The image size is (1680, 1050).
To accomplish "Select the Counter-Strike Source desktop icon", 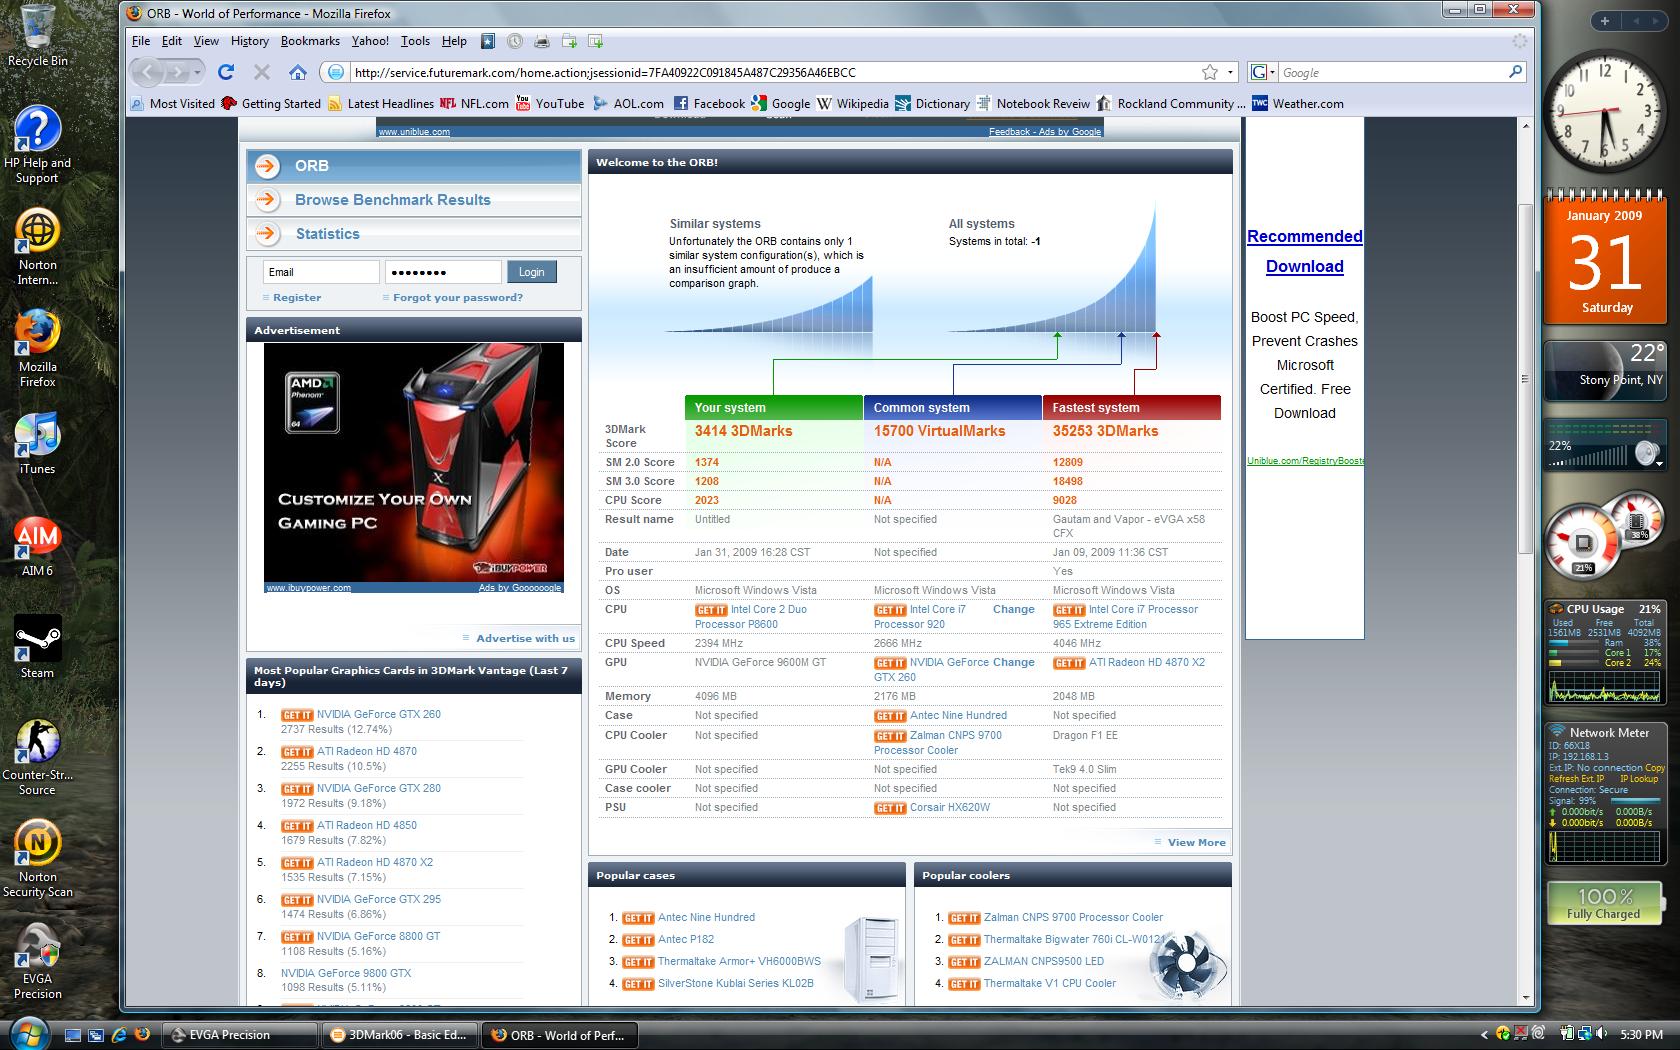I will click(x=37, y=757).
